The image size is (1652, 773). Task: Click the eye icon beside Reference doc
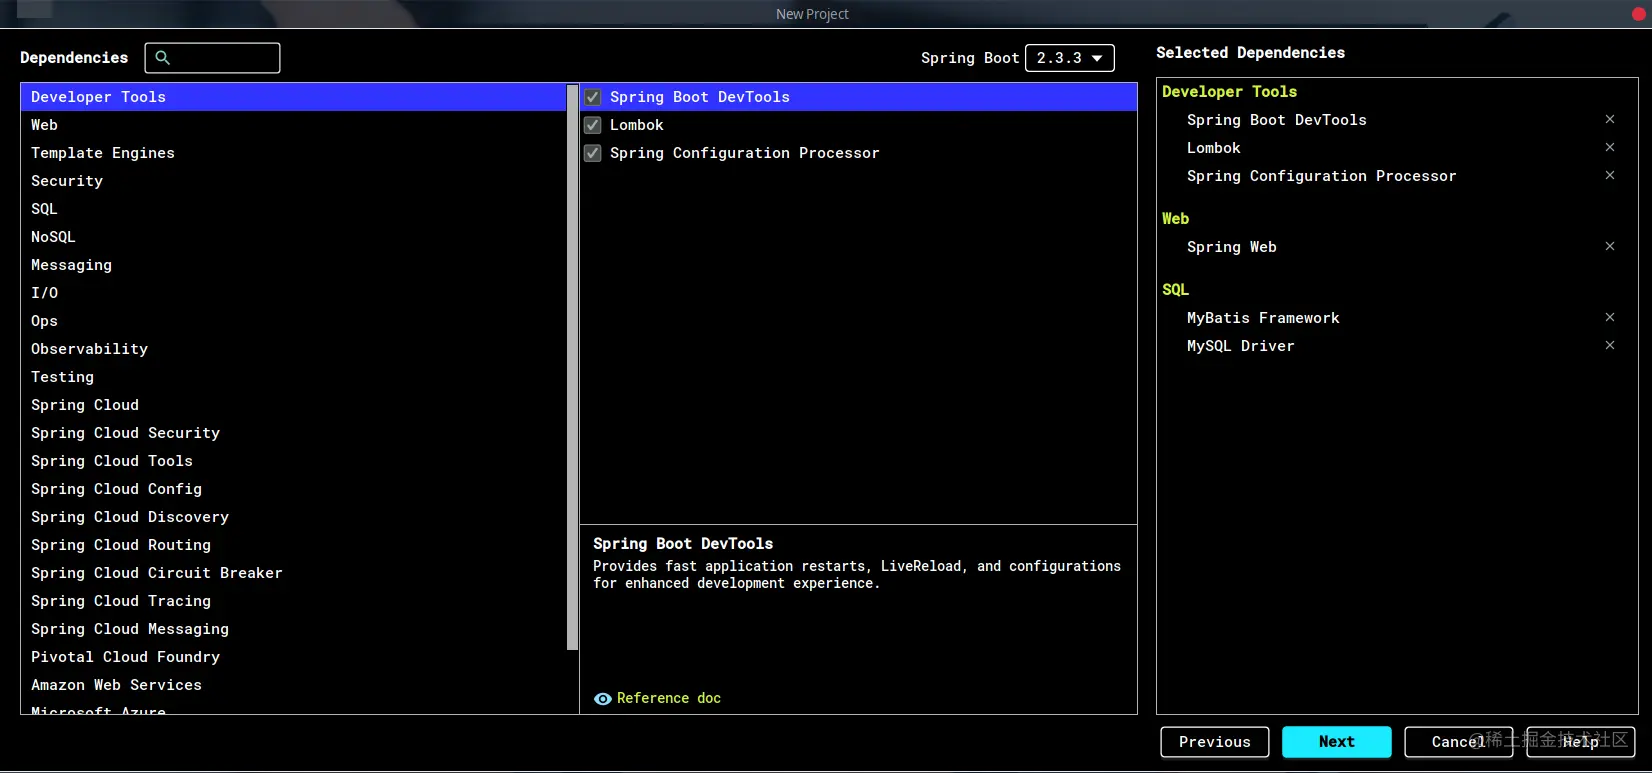(x=603, y=699)
